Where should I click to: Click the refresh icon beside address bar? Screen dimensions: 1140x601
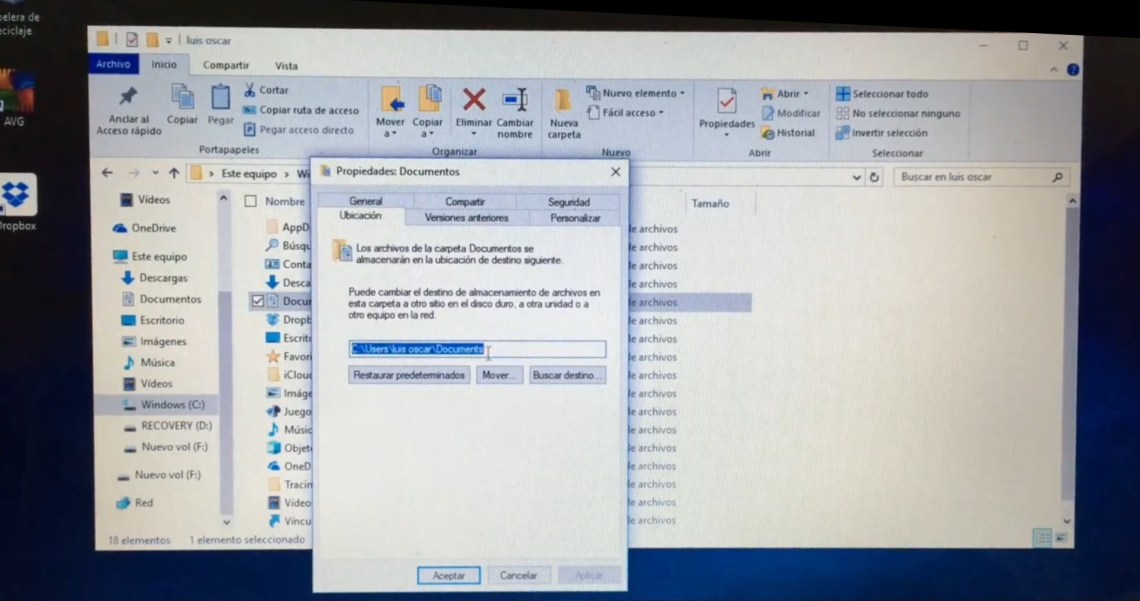tap(875, 177)
